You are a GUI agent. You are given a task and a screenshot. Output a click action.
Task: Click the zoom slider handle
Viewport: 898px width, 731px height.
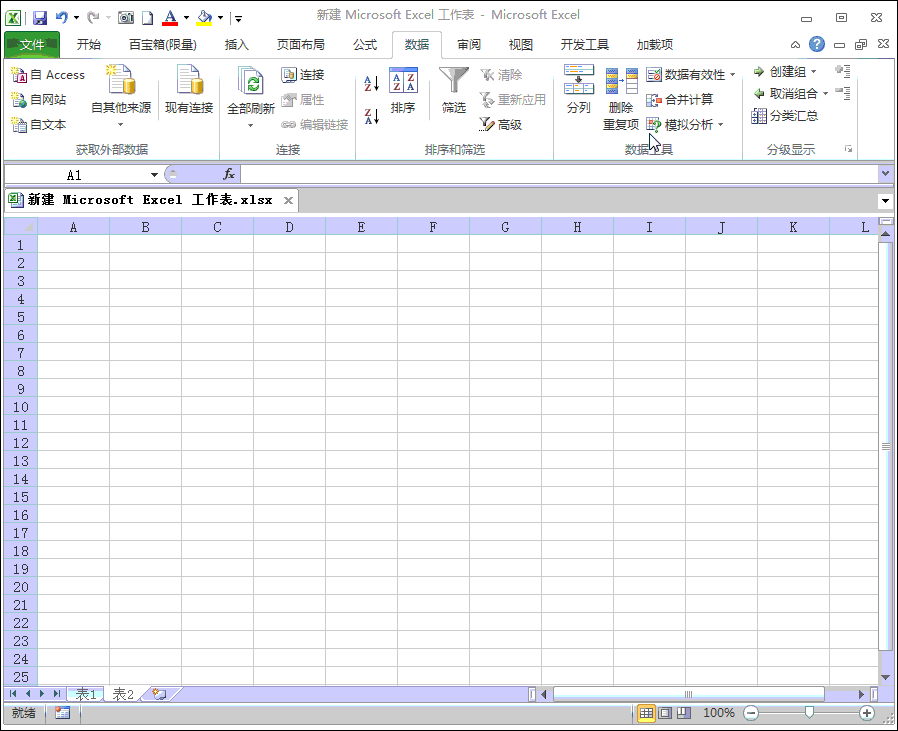(x=809, y=712)
